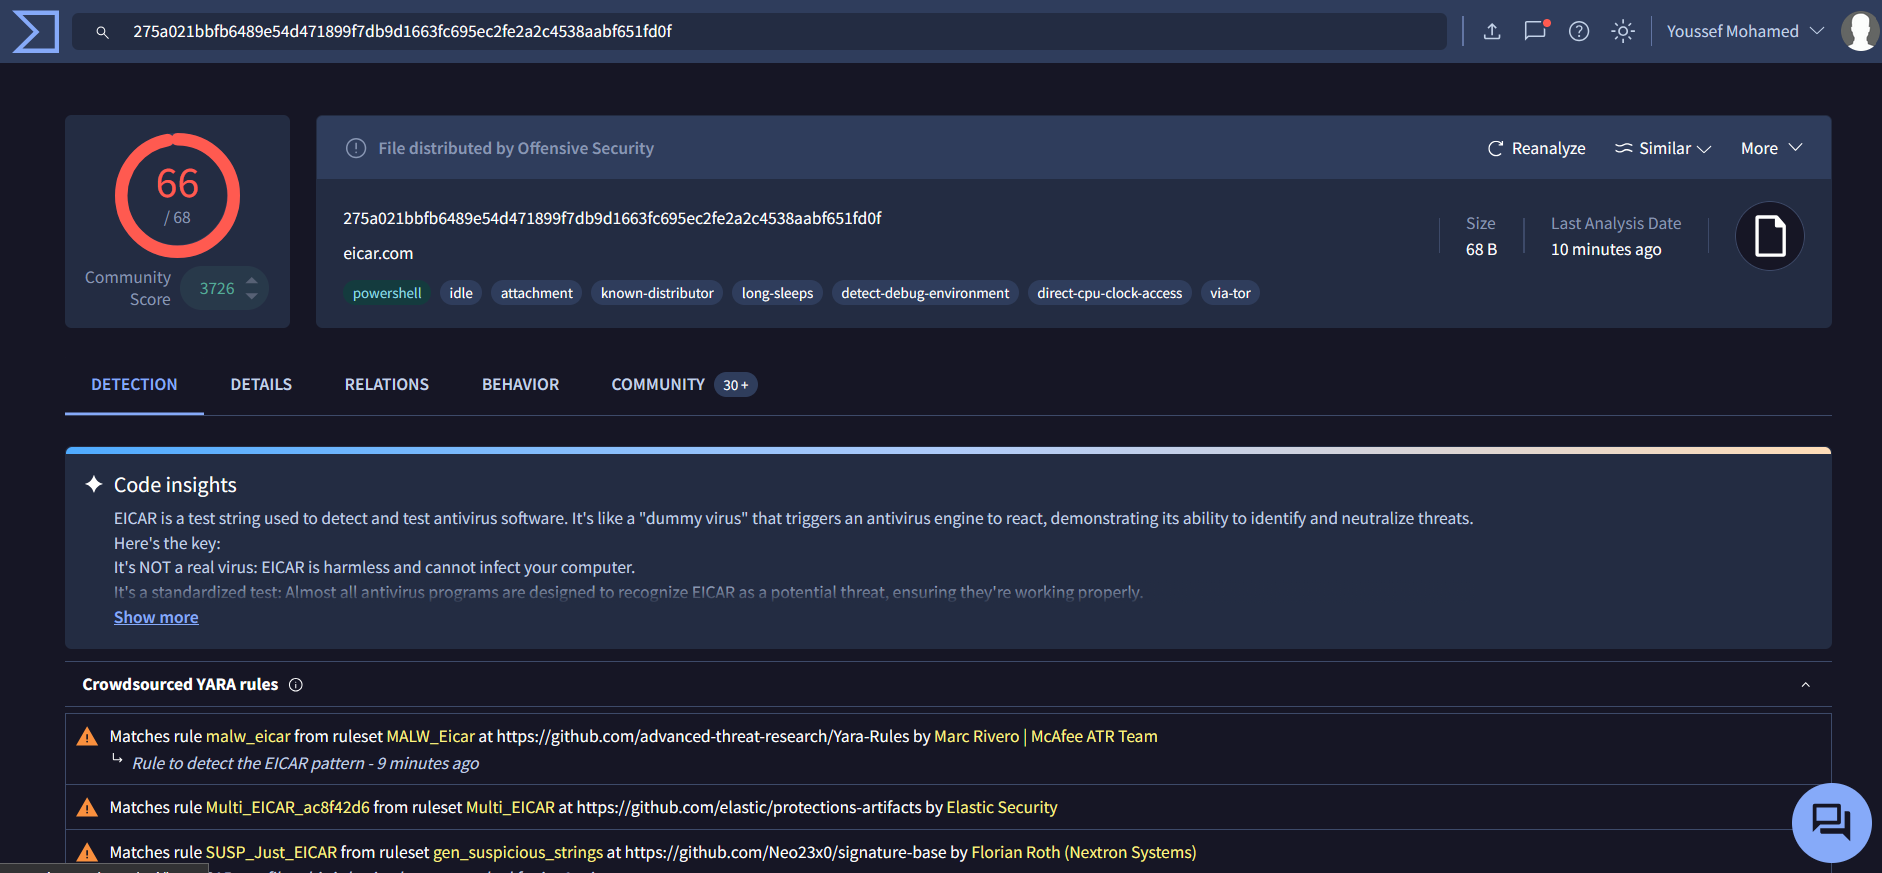
Task: Switch to the Detection tab
Action: [x=134, y=384]
